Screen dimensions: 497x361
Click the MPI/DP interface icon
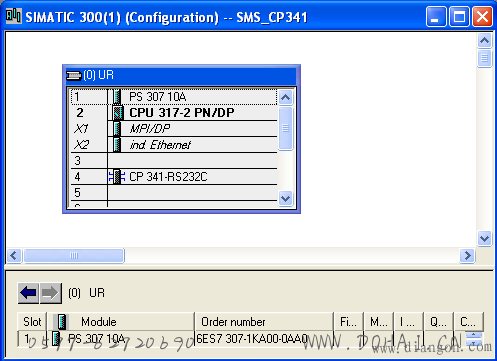117,128
